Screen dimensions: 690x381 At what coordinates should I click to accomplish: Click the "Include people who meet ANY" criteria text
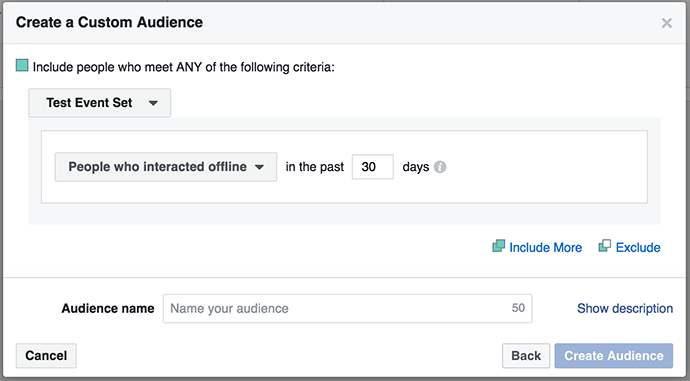point(184,67)
